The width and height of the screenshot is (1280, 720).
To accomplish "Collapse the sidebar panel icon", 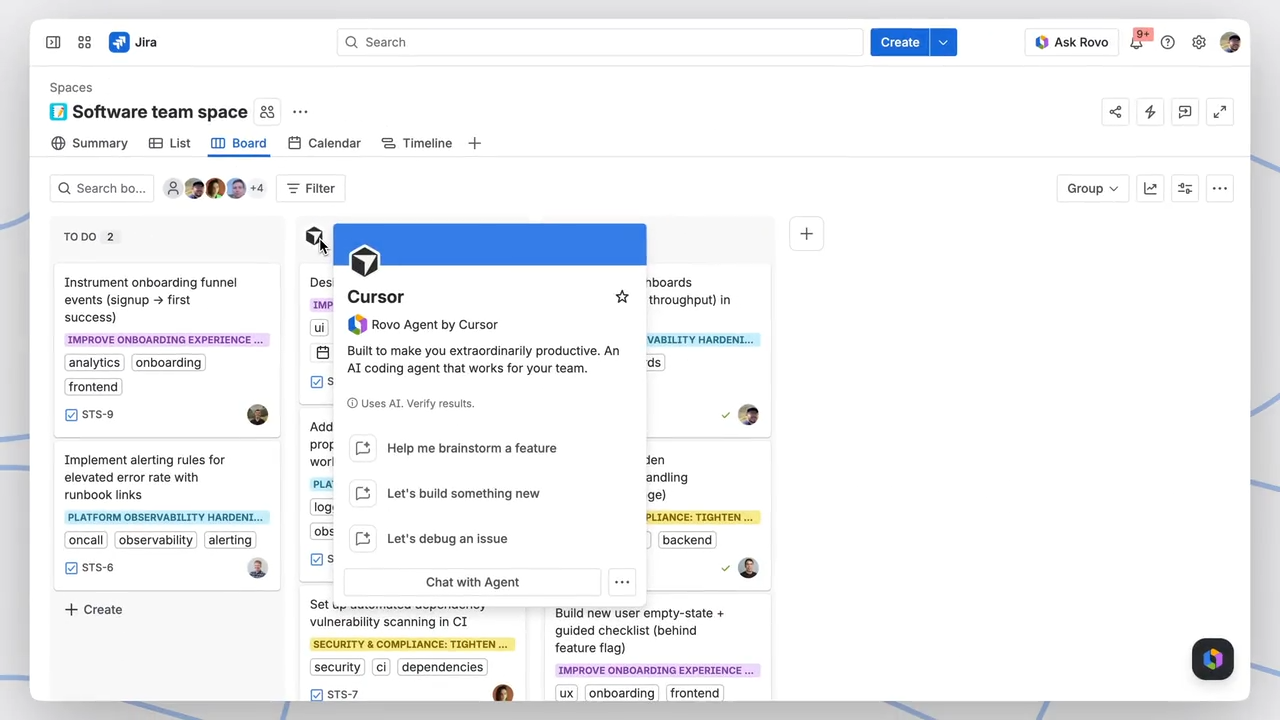I will coord(53,42).
